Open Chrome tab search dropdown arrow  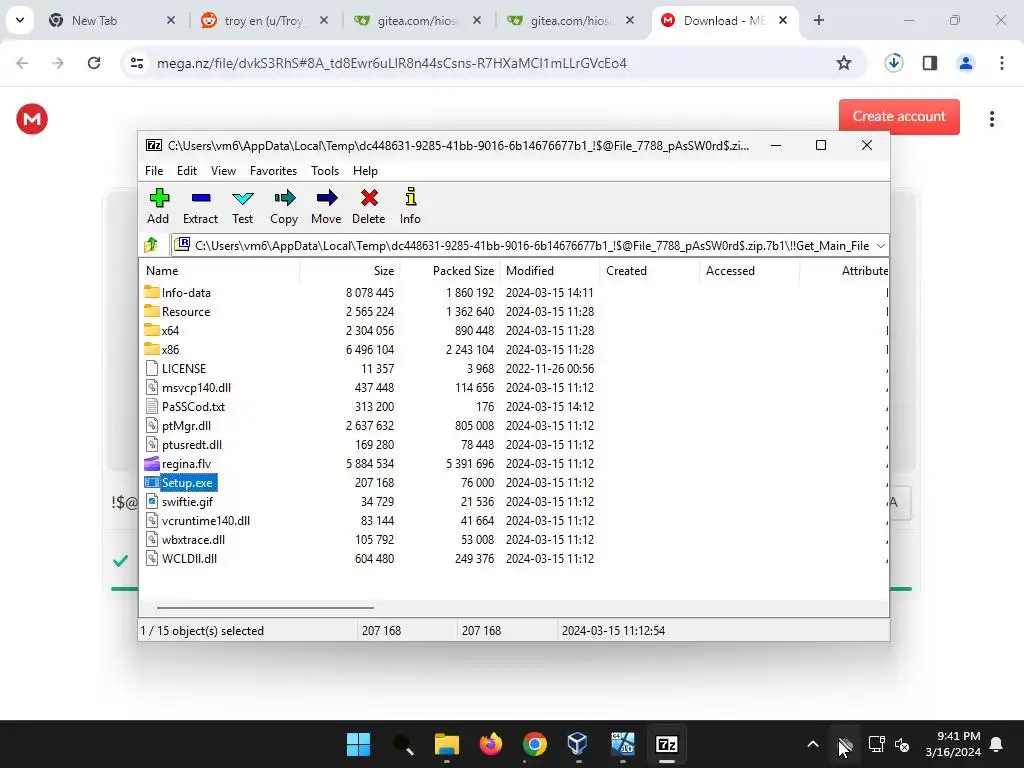click(20, 20)
